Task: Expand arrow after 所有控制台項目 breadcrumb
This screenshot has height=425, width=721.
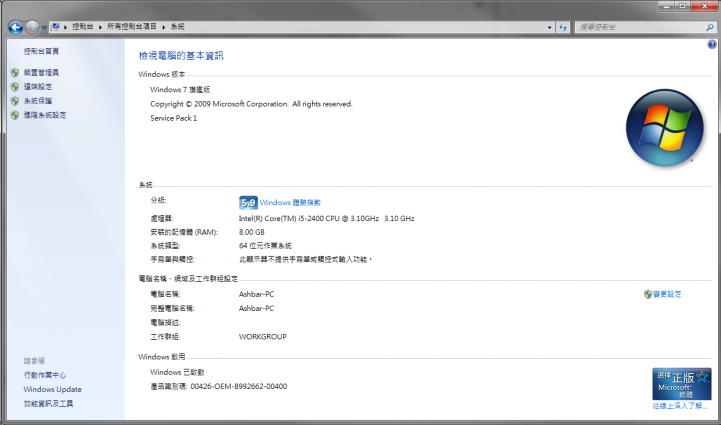Action: 164,27
